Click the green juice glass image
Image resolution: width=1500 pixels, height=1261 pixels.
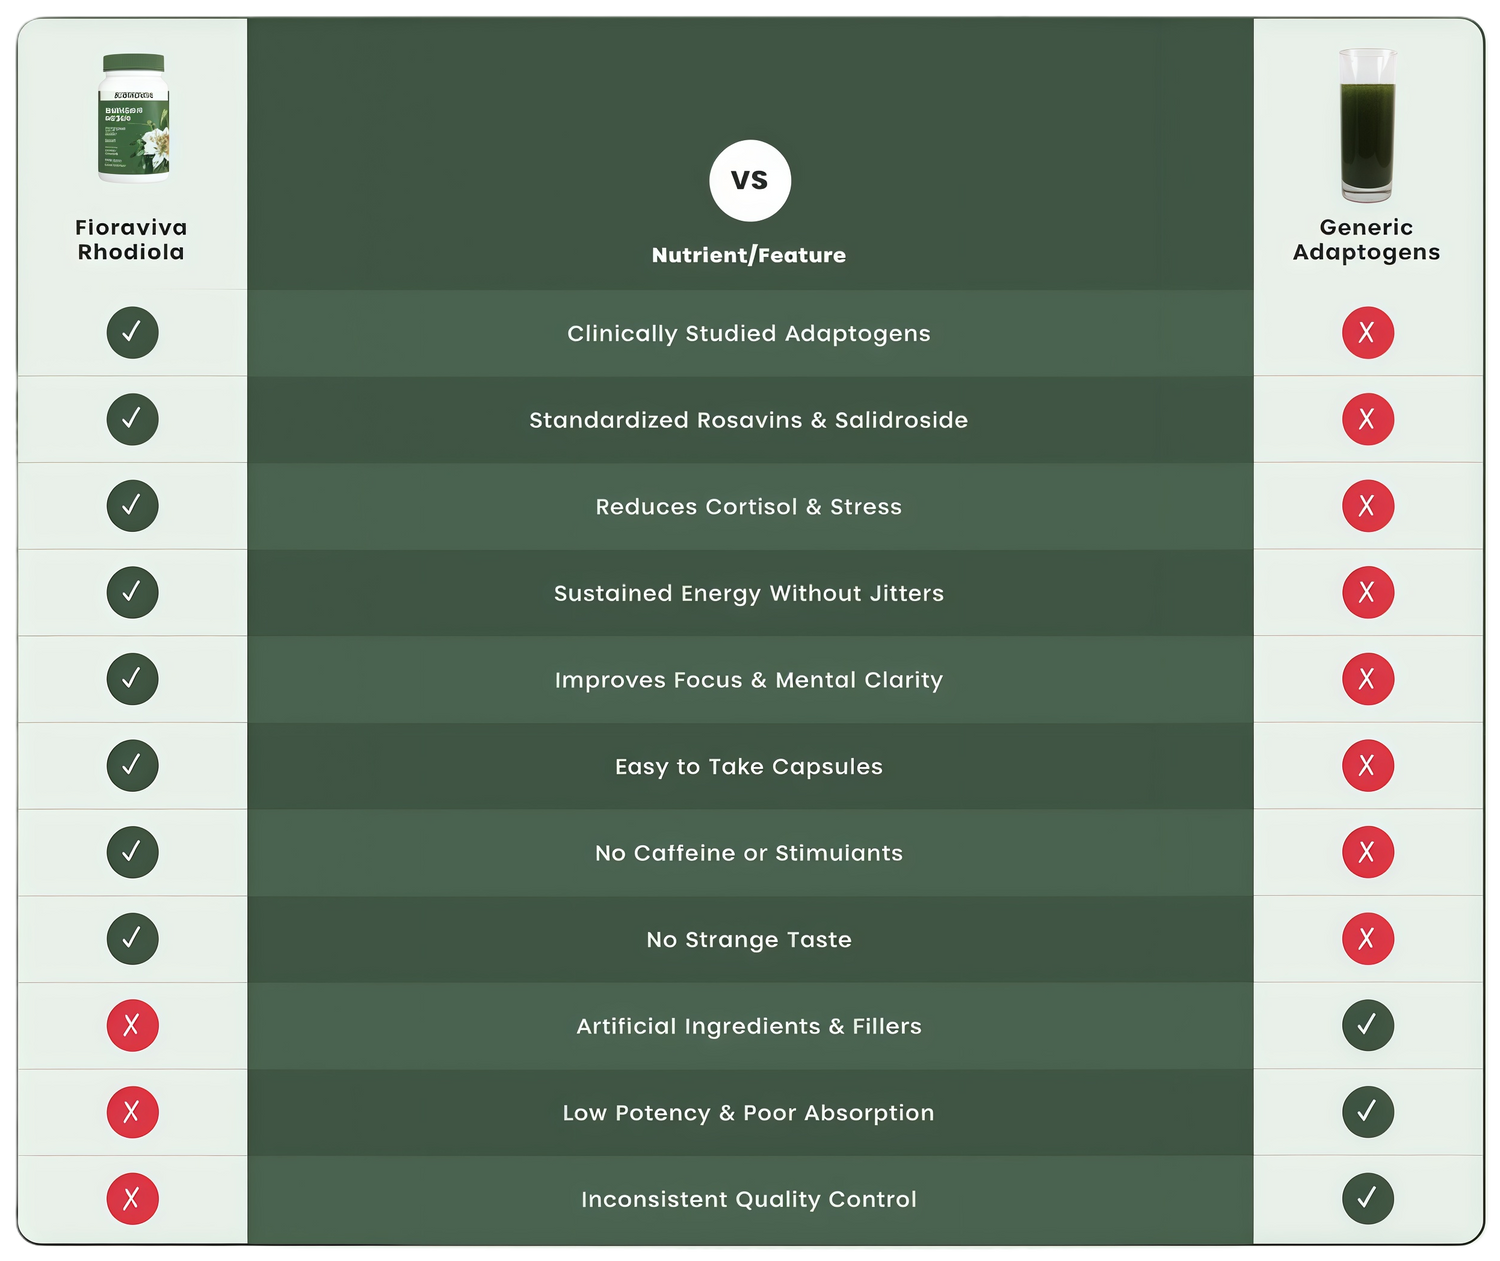tap(1367, 126)
